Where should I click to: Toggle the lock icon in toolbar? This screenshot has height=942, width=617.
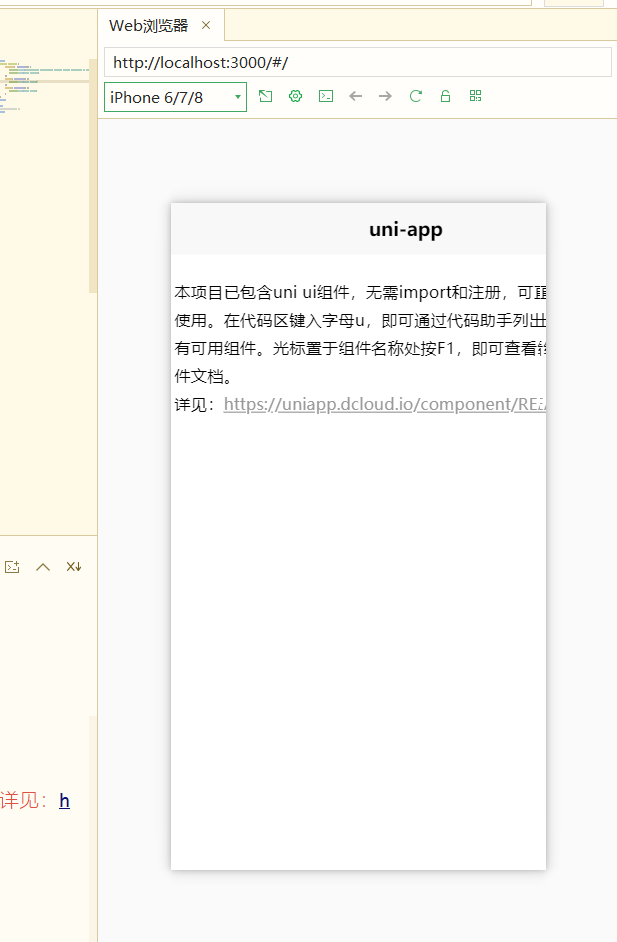445,96
